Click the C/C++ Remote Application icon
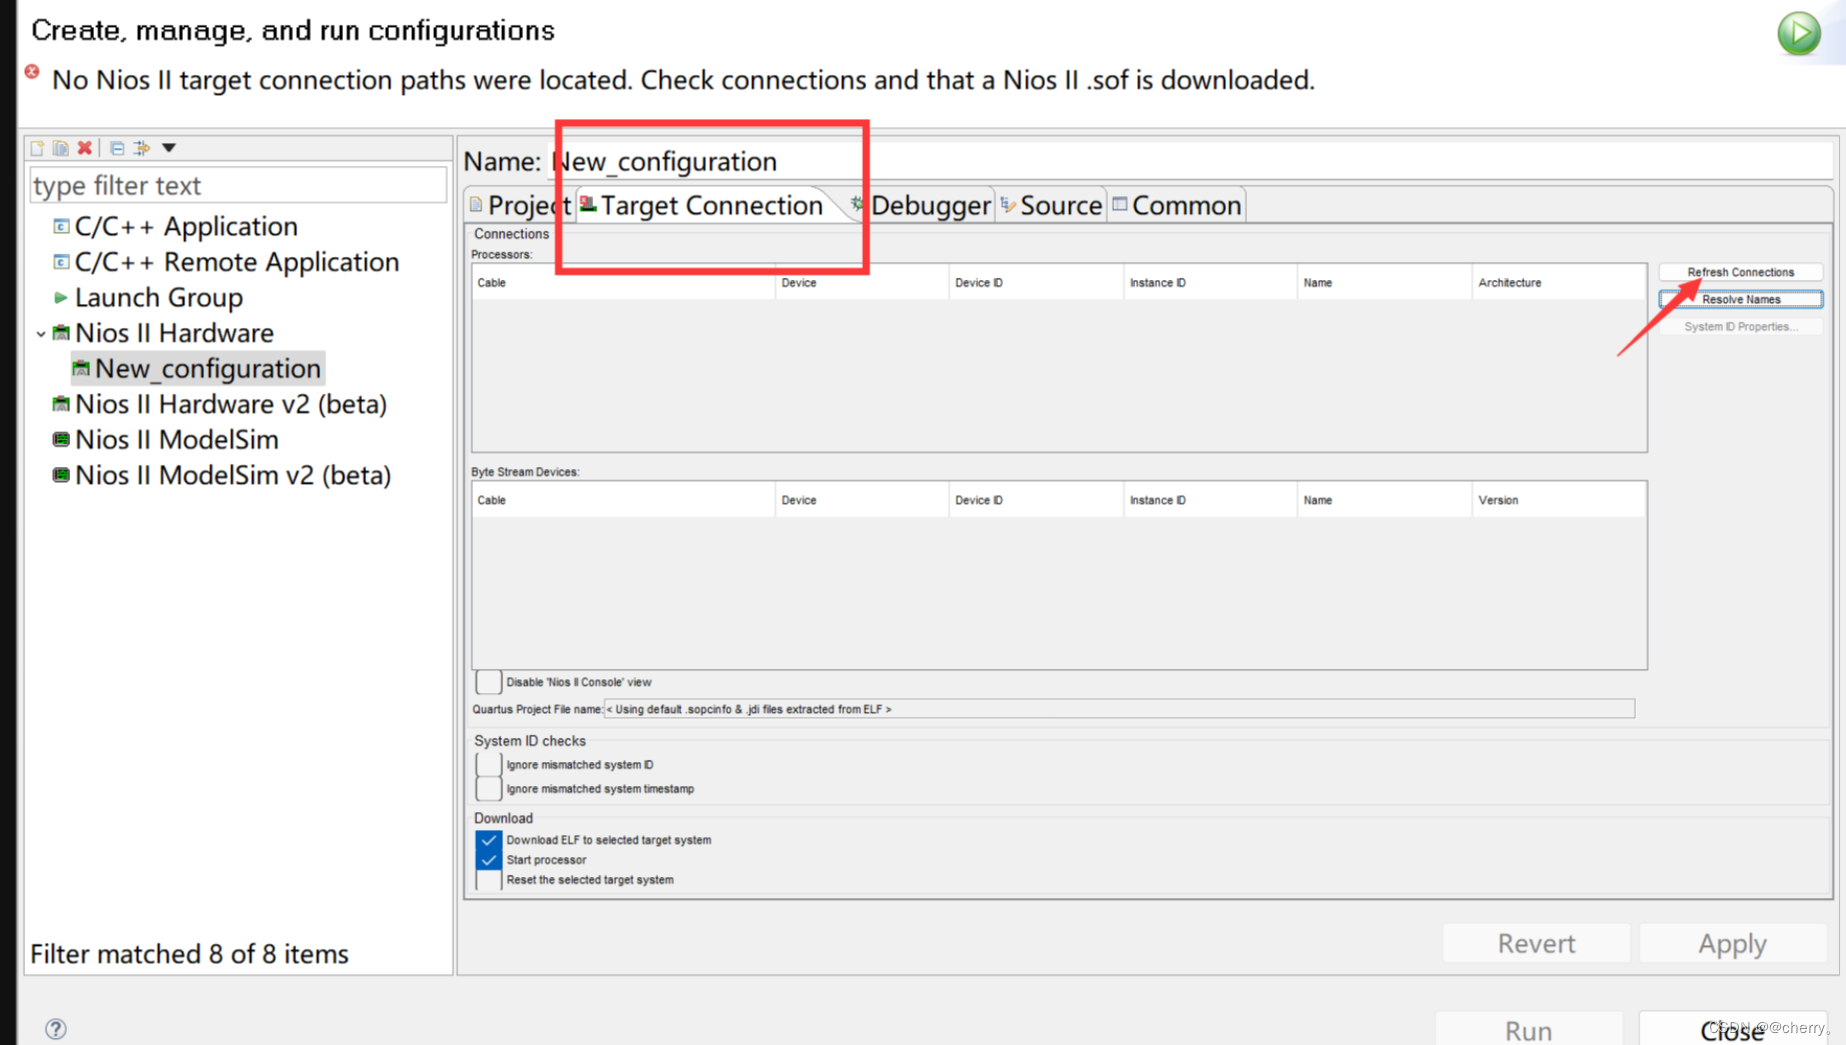The height and width of the screenshot is (1045, 1846). (x=61, y=262)
